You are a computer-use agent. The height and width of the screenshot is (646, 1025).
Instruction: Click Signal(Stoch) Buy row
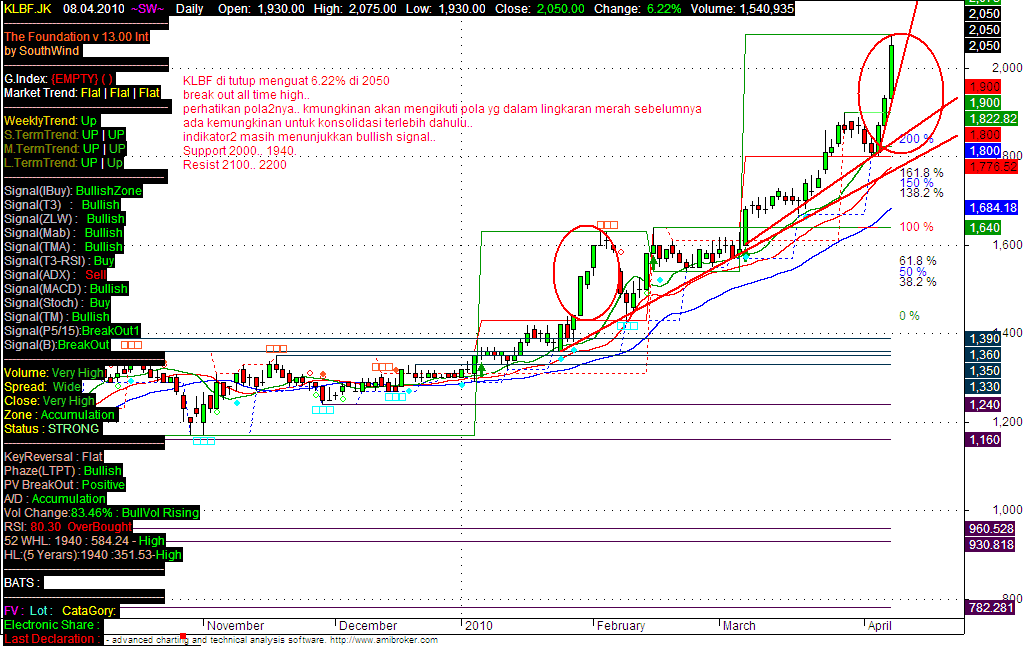click(x=57, y=303)
